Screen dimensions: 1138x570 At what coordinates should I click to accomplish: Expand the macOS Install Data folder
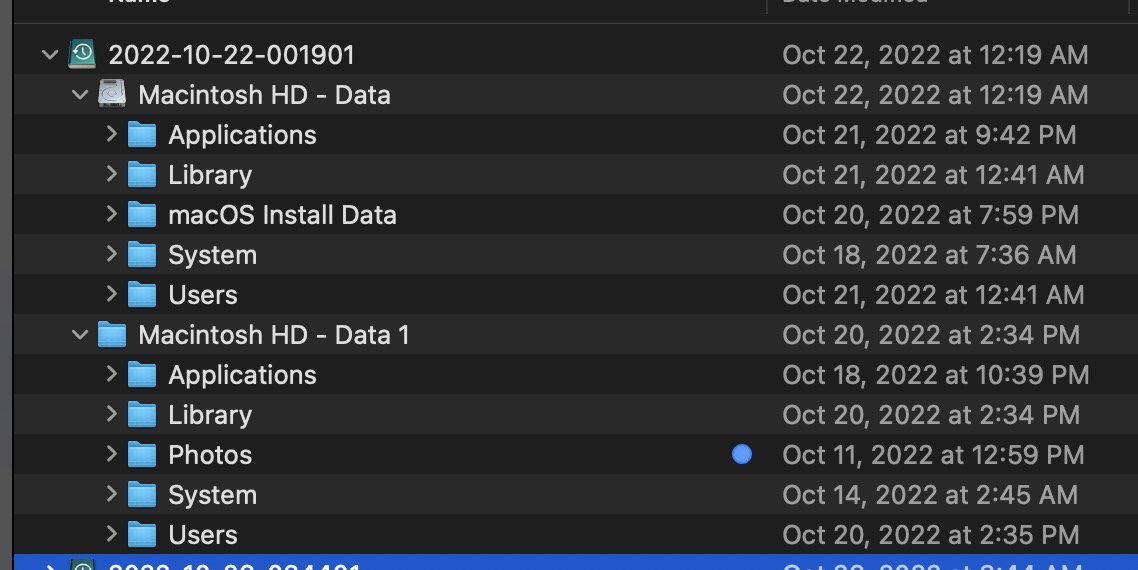click(112, 214)
